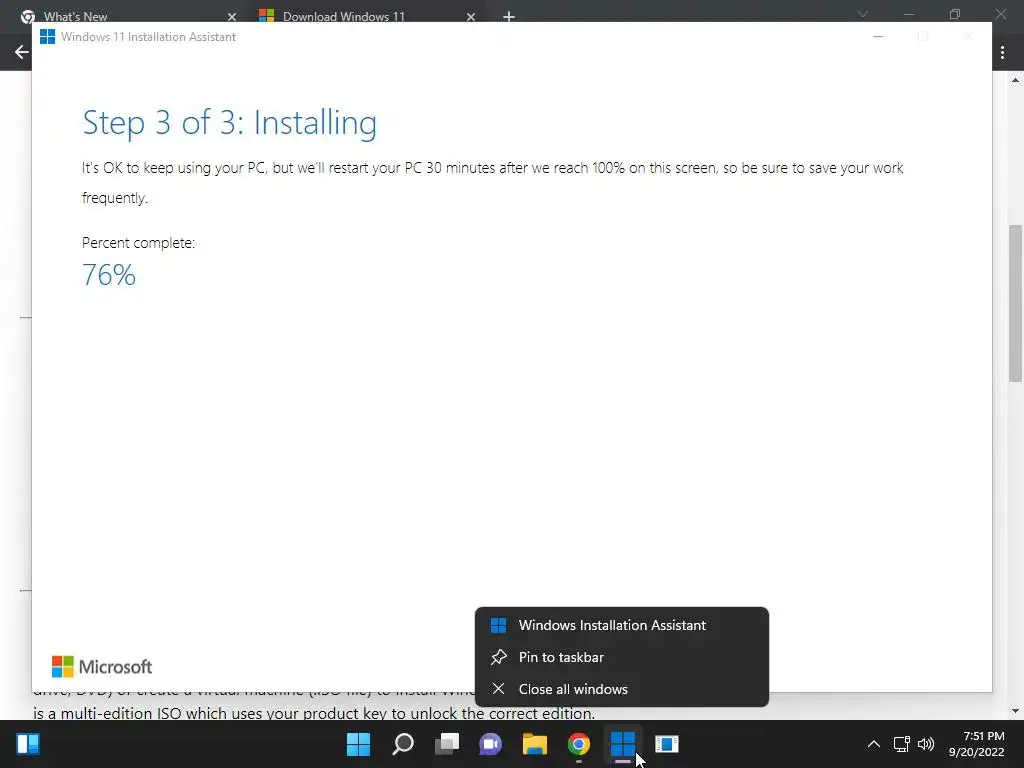Open the blue window app after the Assistant icon

[667, 744]
